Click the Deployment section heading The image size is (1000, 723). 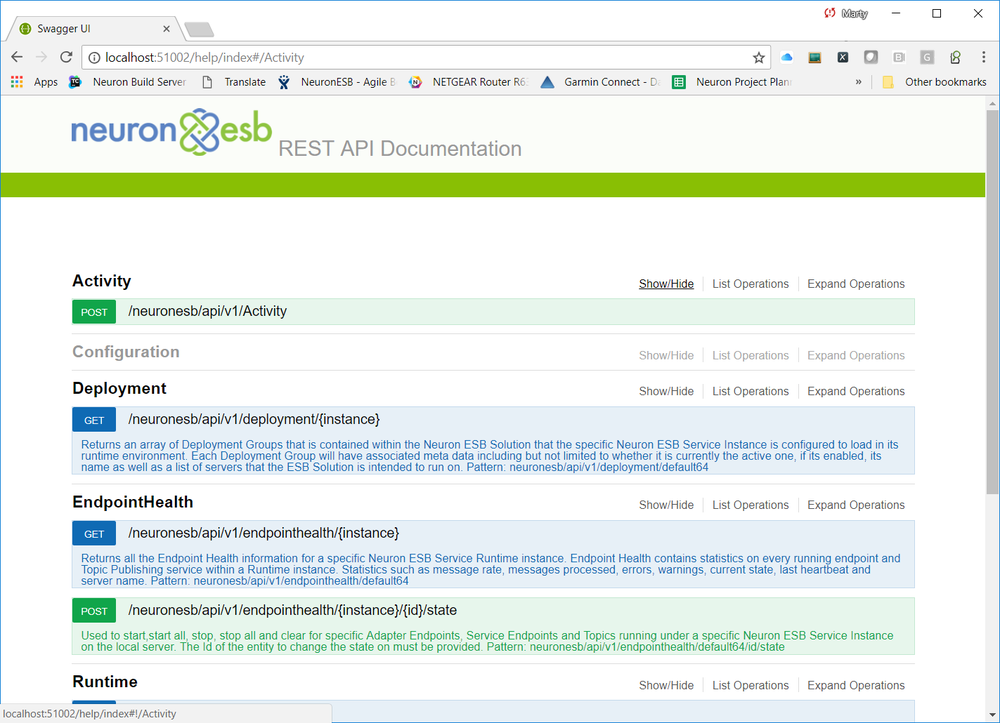(x=119, y=389)
